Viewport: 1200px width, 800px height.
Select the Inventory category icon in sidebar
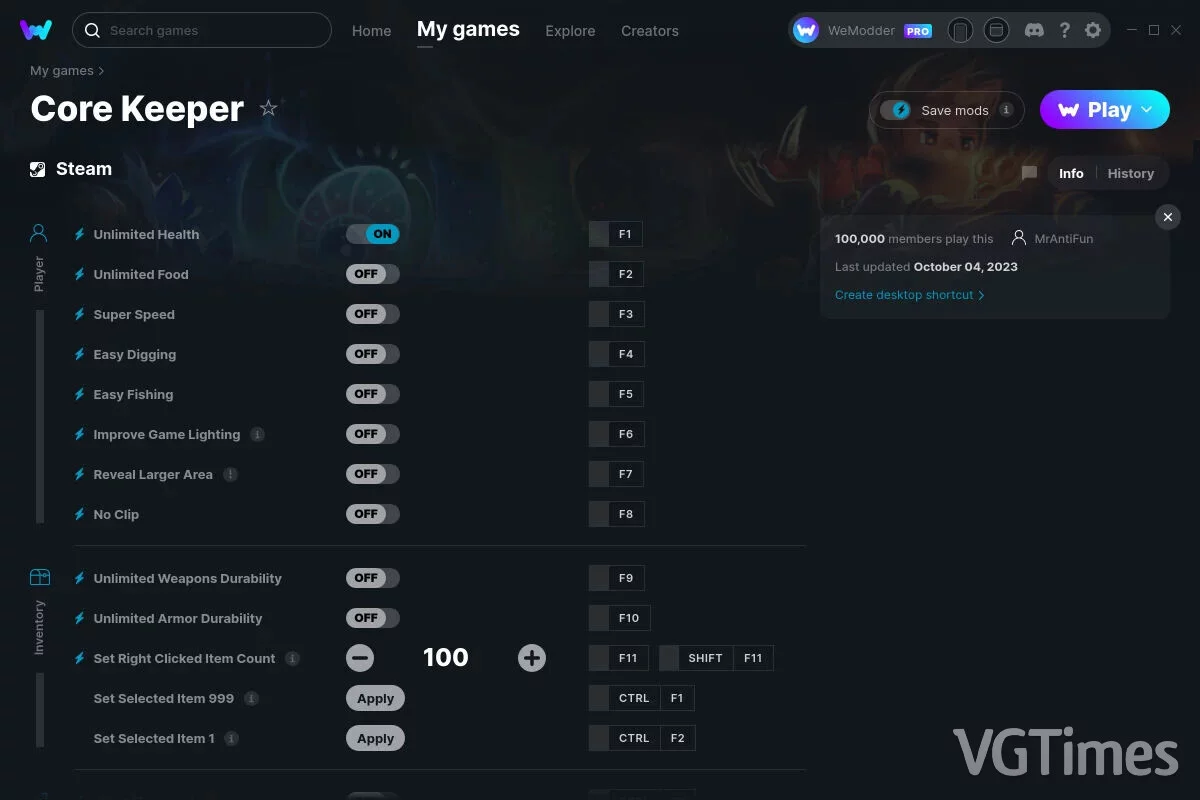(x=40, y=577)
